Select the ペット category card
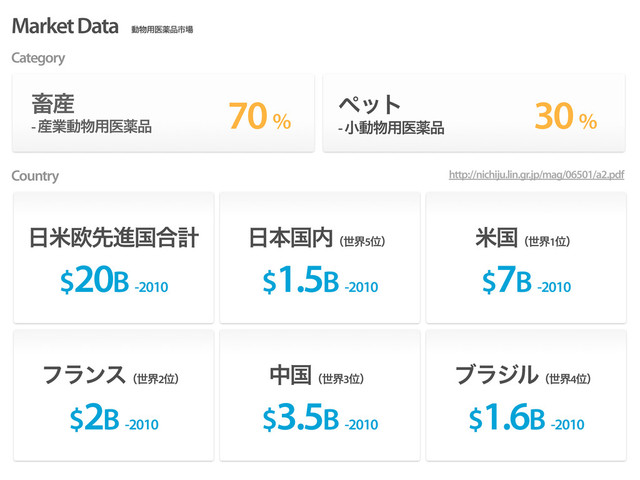 tap(474, 113)
